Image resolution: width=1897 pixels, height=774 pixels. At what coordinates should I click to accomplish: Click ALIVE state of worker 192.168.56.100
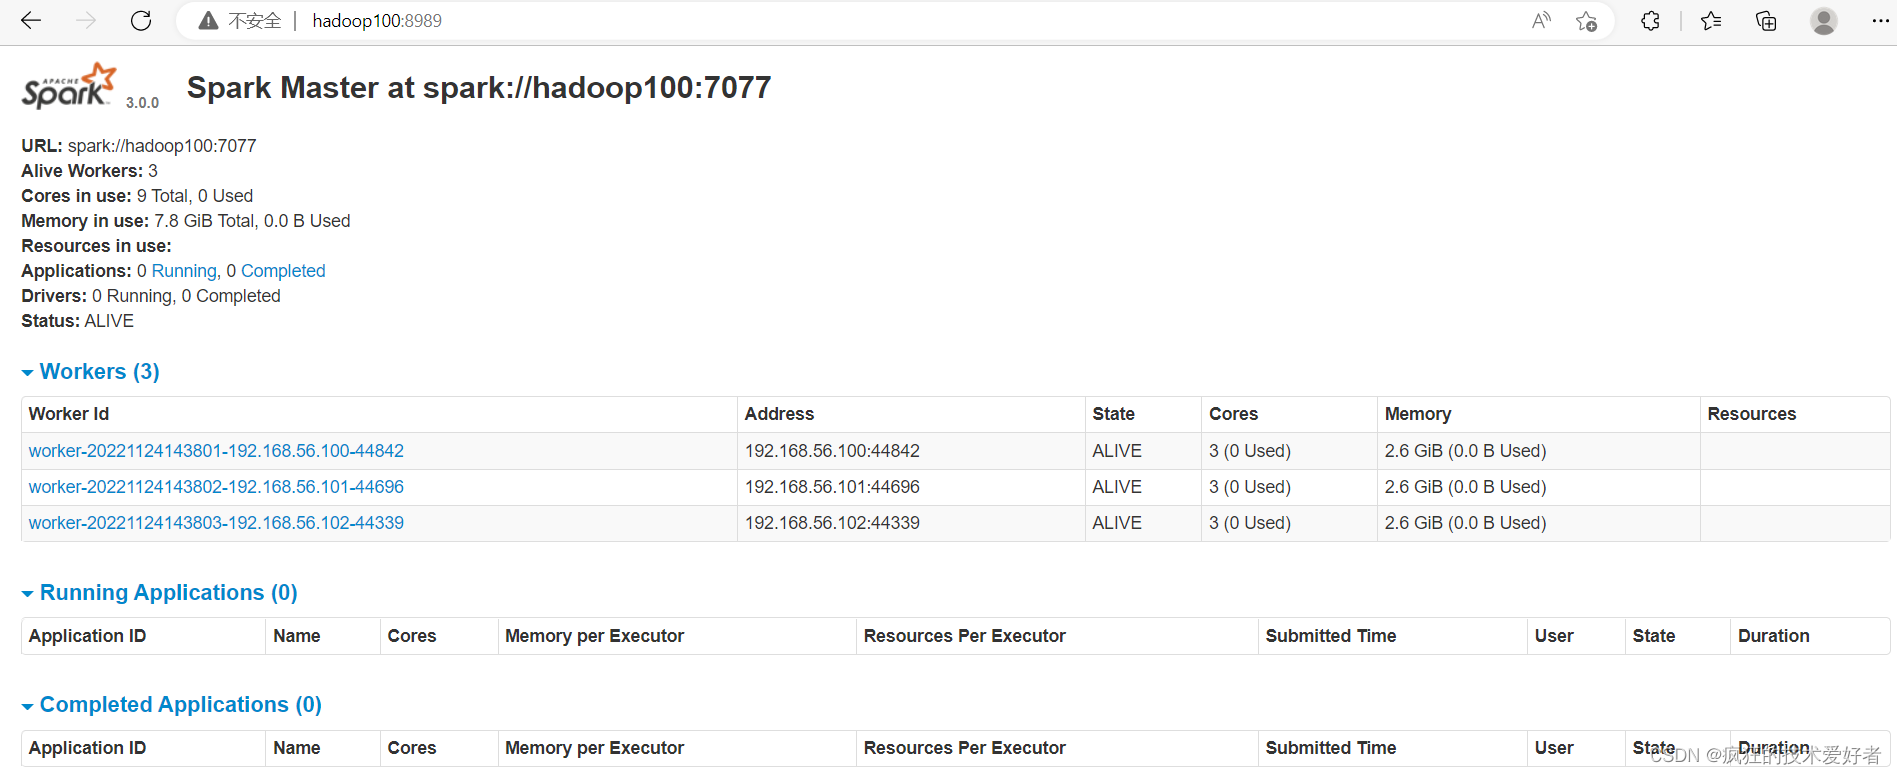(x=1117, y=451)
